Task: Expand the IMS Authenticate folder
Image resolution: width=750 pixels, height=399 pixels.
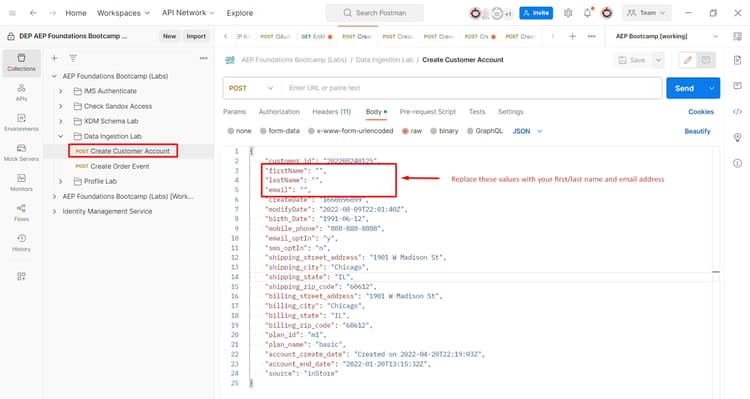Action: tap(61, 91)
